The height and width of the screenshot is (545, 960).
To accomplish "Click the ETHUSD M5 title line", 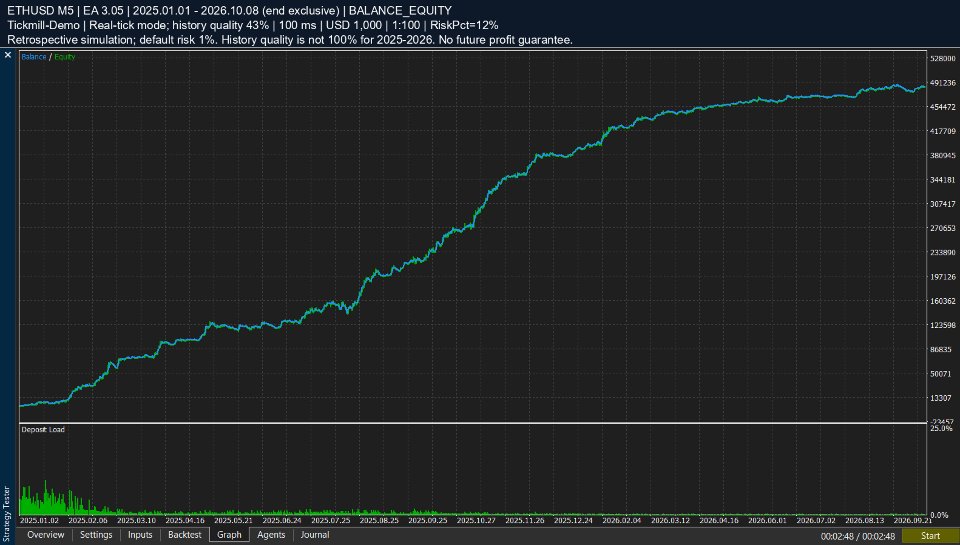I will tap(230, 10).
